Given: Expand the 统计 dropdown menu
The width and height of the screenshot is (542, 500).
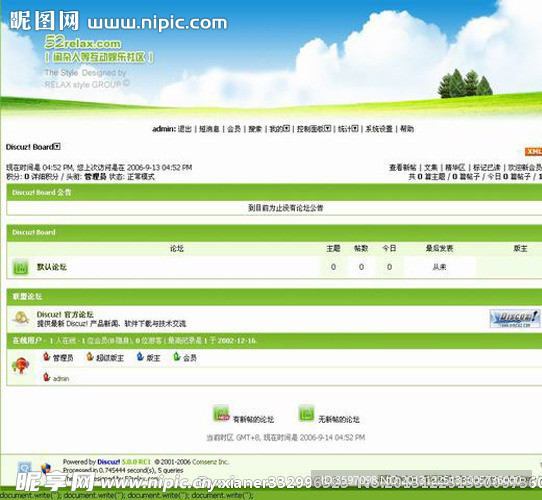Looking at the screenshot, I should (x=355, y=129).
